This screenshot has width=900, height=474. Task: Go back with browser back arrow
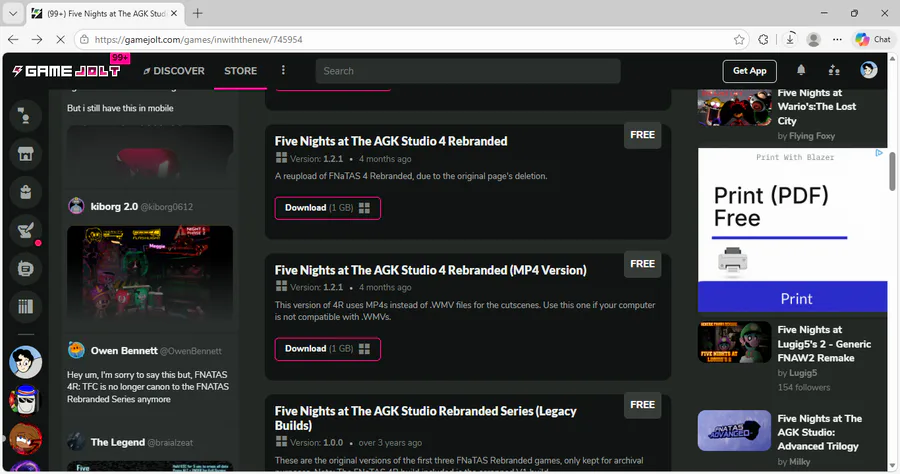(x=13, y=40)
